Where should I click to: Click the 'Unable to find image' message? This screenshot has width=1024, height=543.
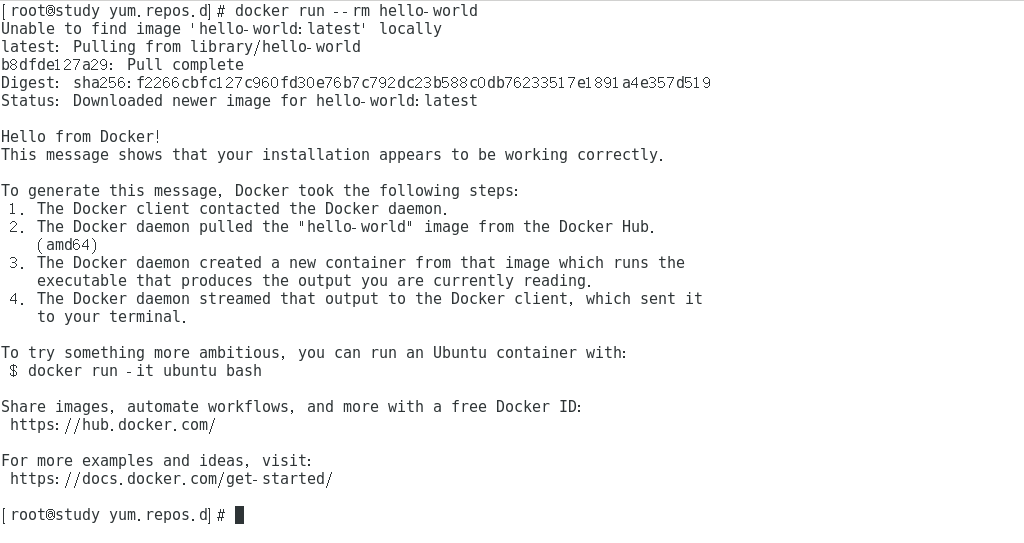(221, 29)
